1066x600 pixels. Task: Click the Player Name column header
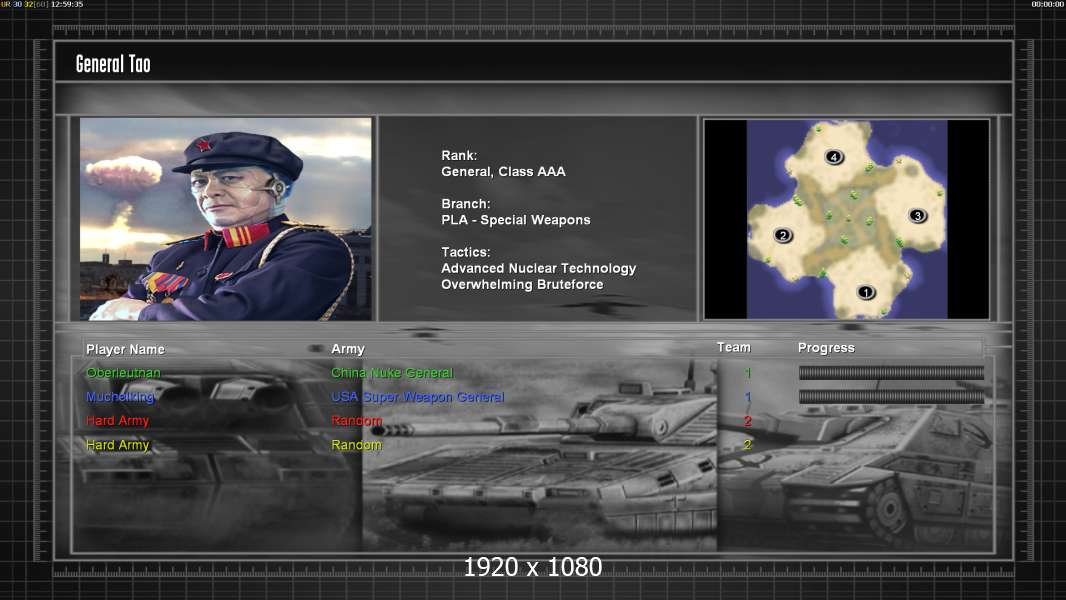click(125, 349)
